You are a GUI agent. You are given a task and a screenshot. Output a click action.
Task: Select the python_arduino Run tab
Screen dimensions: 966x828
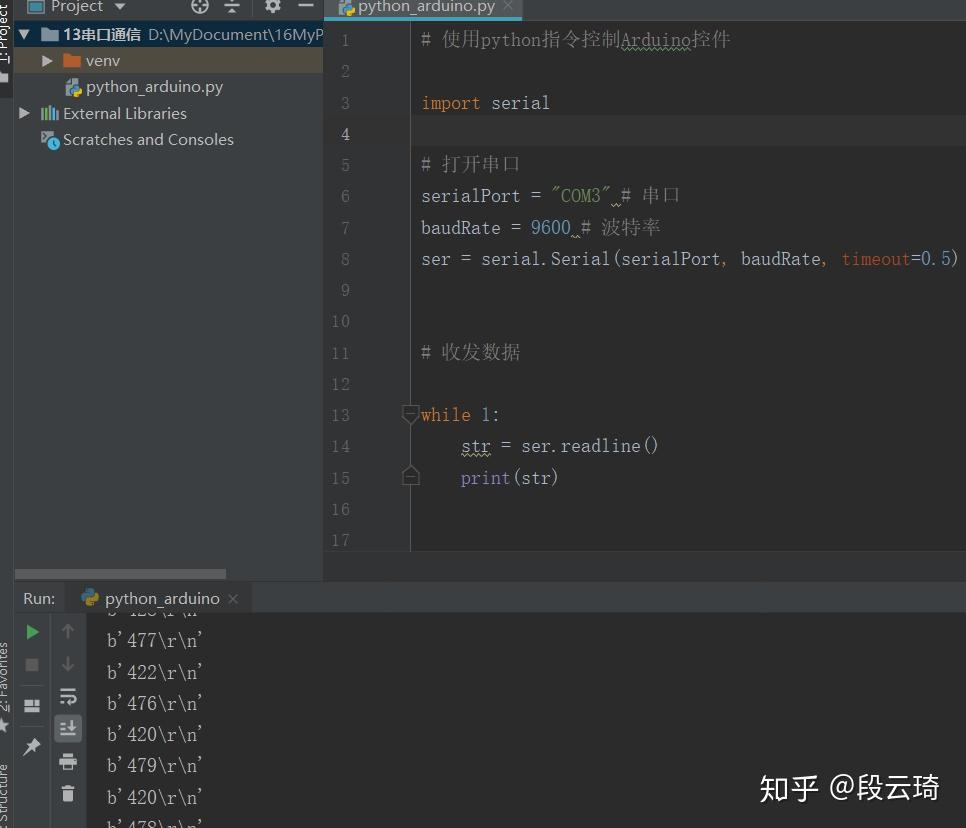tap(160, 598)
